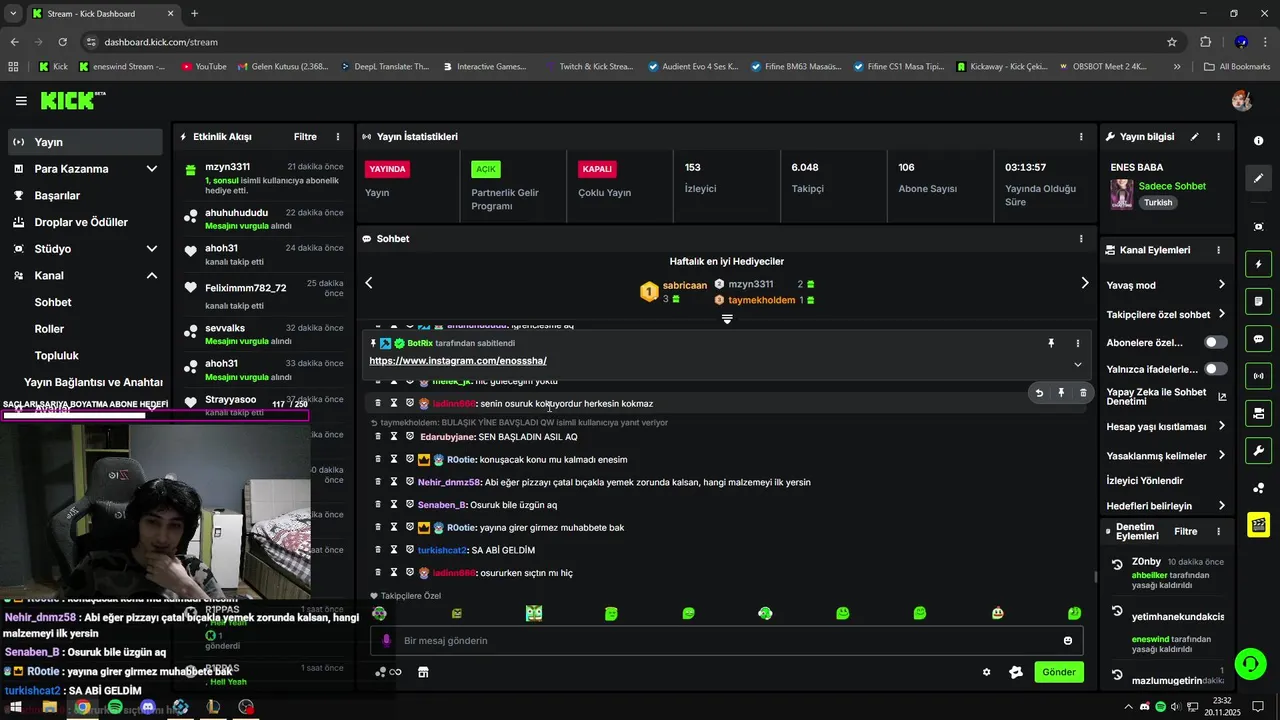
Task: Toggle Yalnızca ifadelerle switch
Action: [x=1215, y=369]
